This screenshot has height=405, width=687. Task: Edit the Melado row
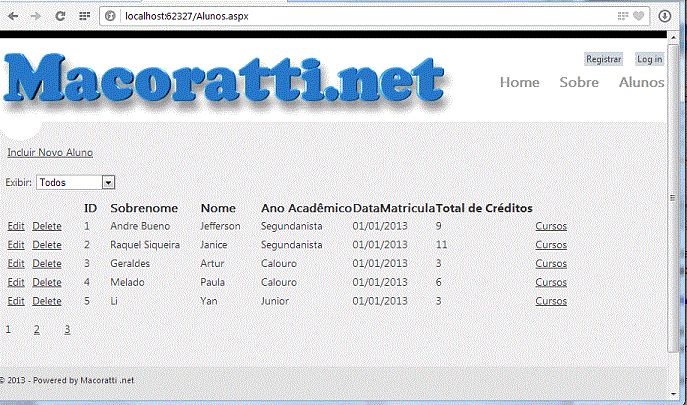coord(16,282)
